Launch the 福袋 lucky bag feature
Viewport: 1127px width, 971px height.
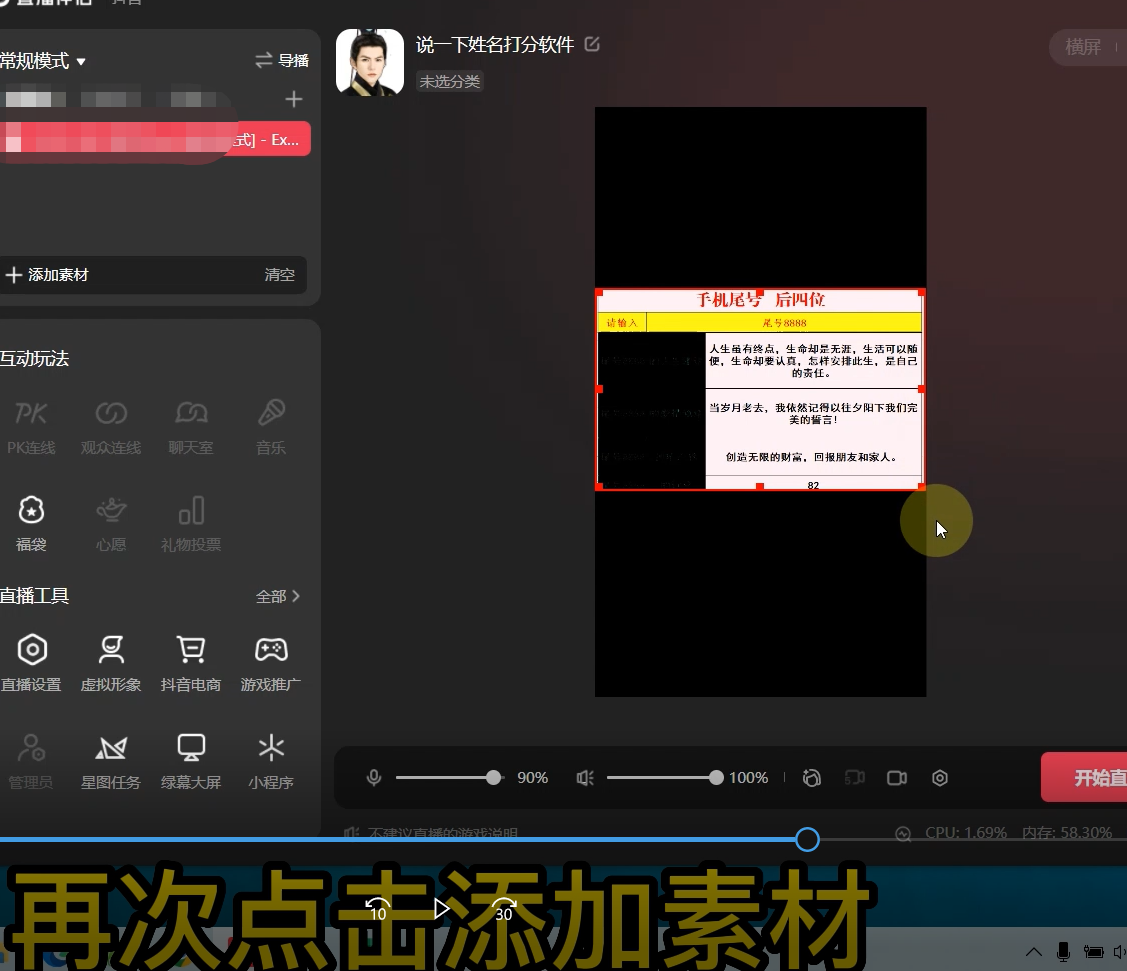coord(31,521)
